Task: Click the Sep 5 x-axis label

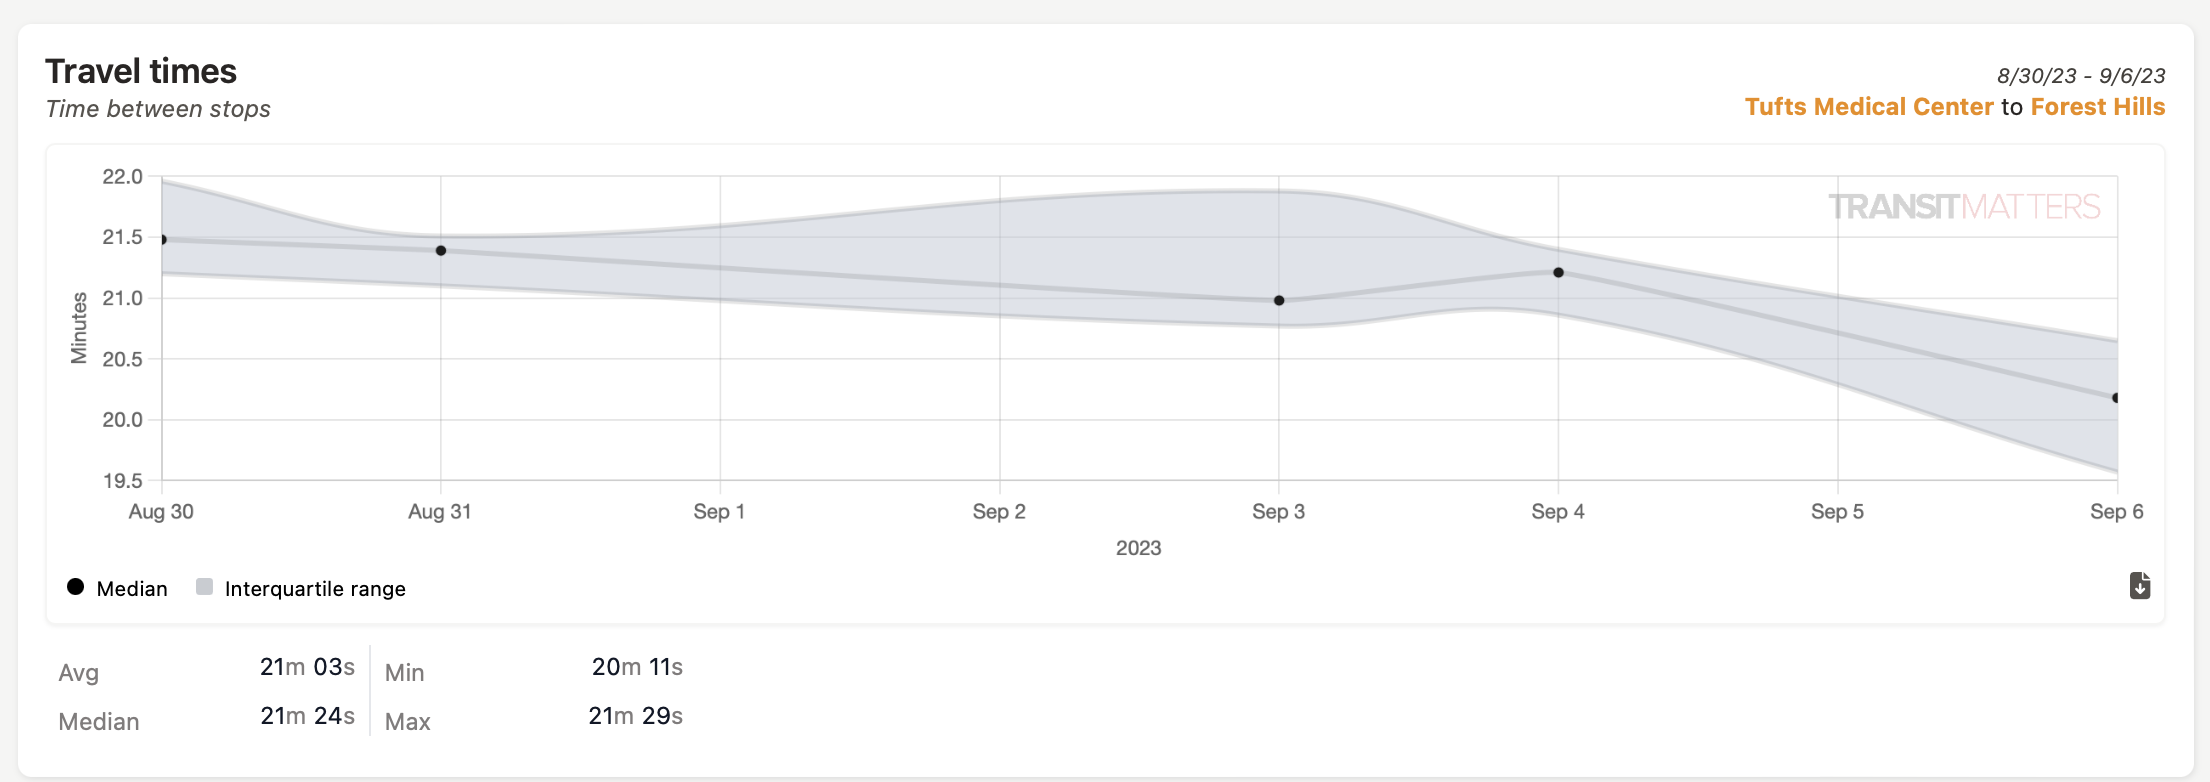Action: coord(1837,512)
